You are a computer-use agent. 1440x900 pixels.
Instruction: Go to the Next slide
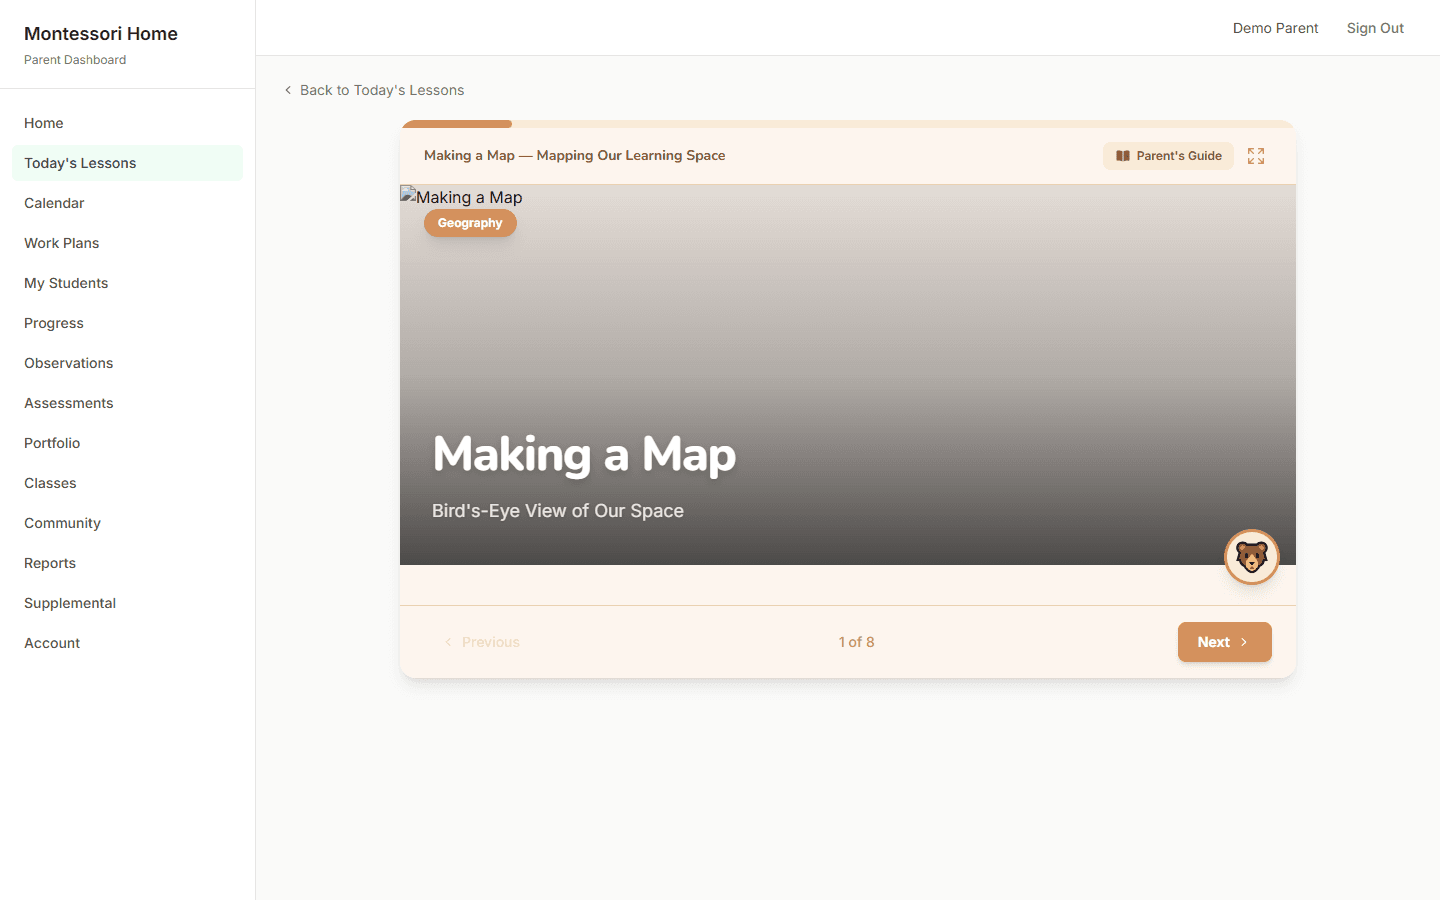point(1224,642)
